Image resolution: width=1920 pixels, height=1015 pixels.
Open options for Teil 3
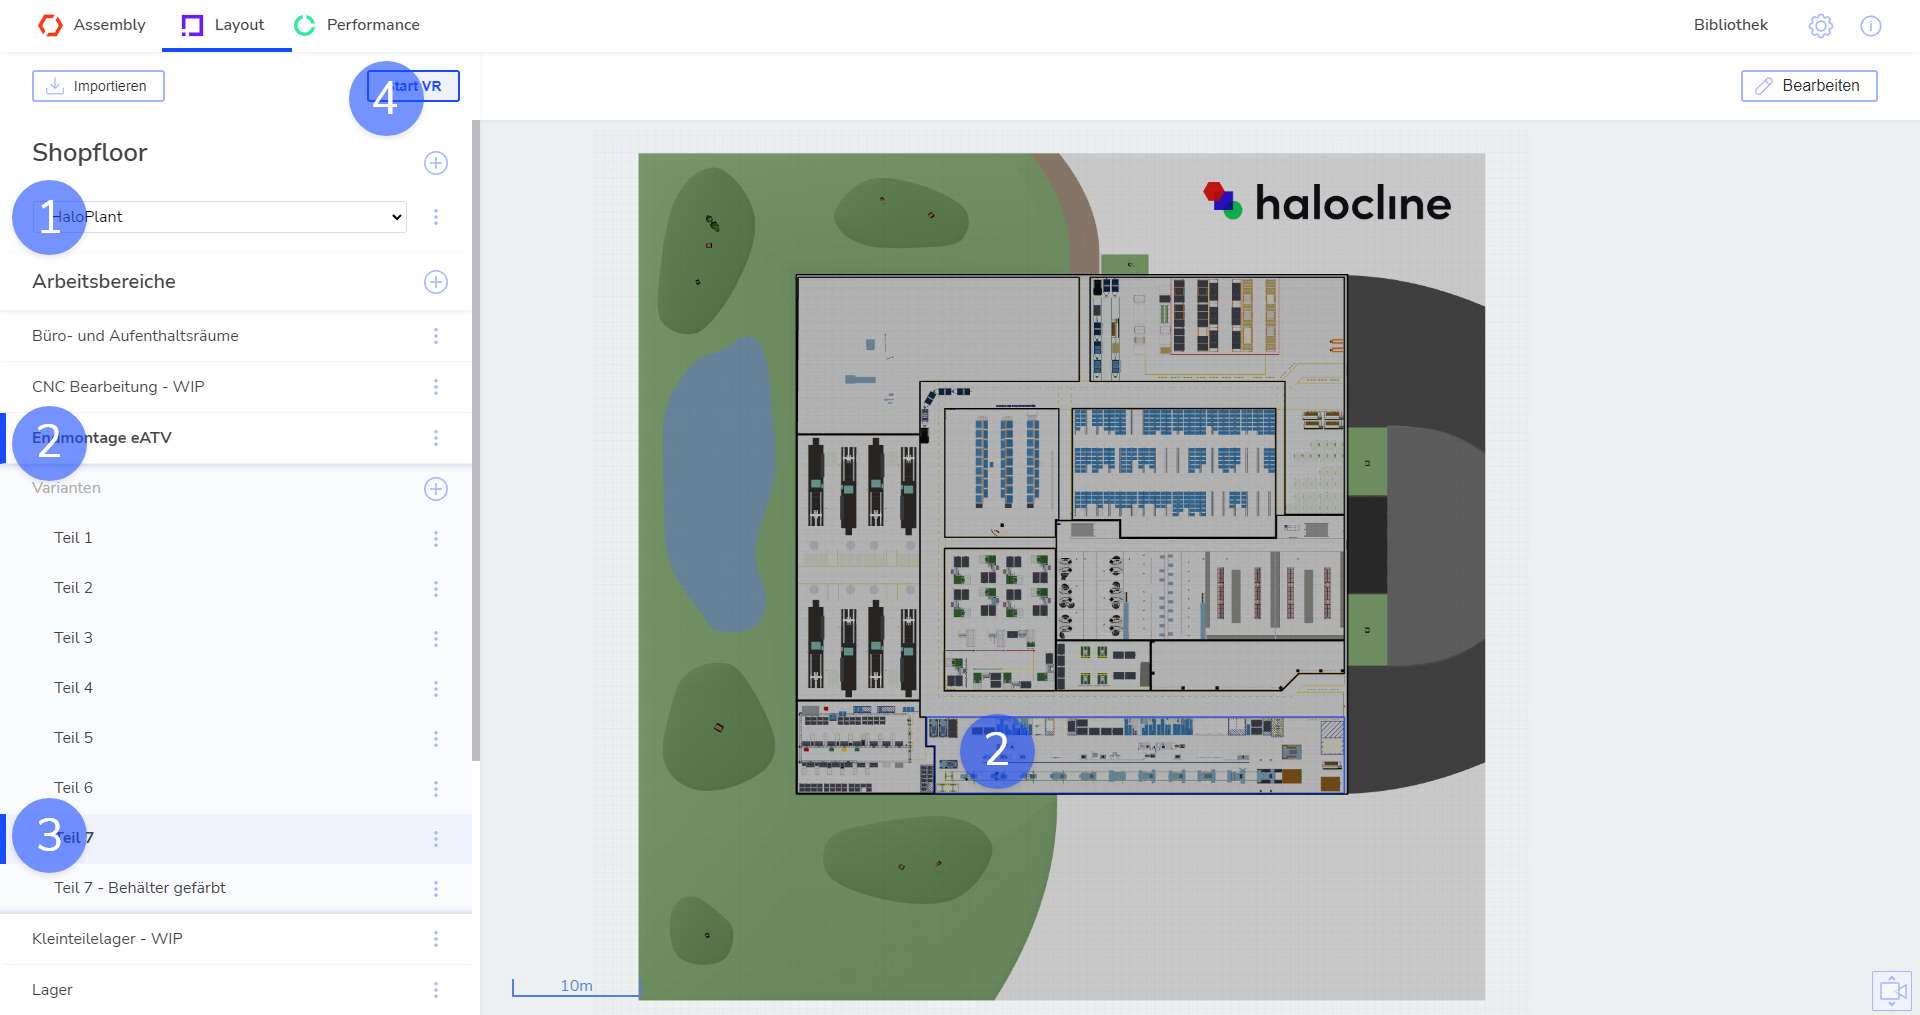[436, 639]
